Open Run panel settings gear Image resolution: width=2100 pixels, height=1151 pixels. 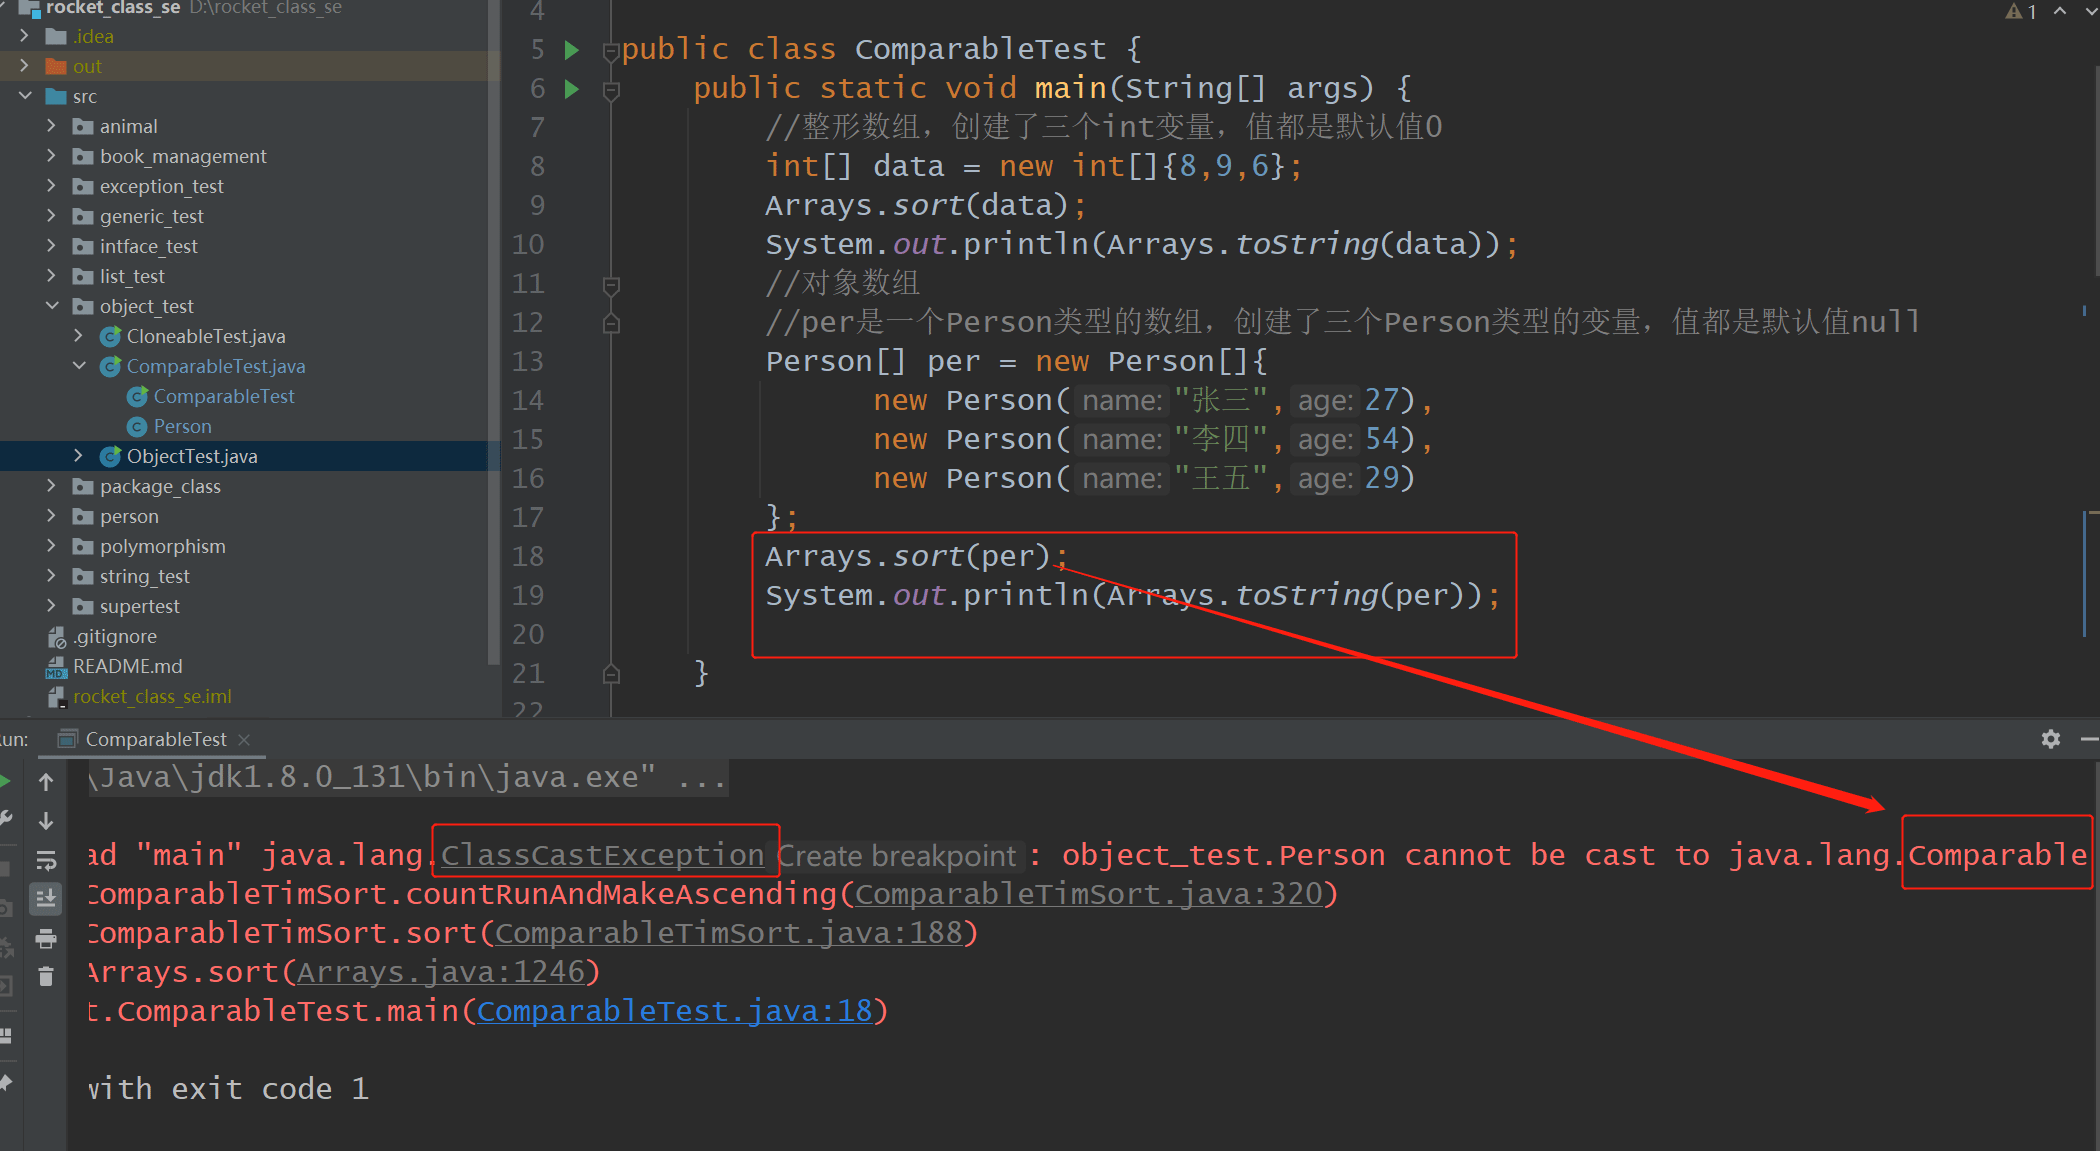[2051, 739]
